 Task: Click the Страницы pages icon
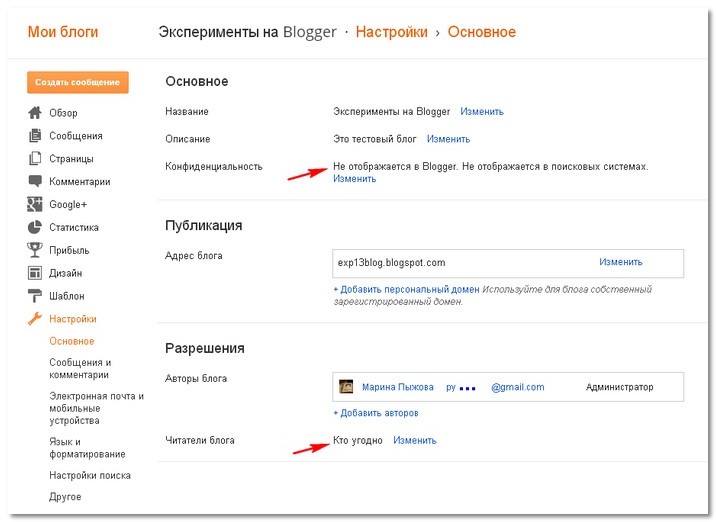(x=35, y=158)
